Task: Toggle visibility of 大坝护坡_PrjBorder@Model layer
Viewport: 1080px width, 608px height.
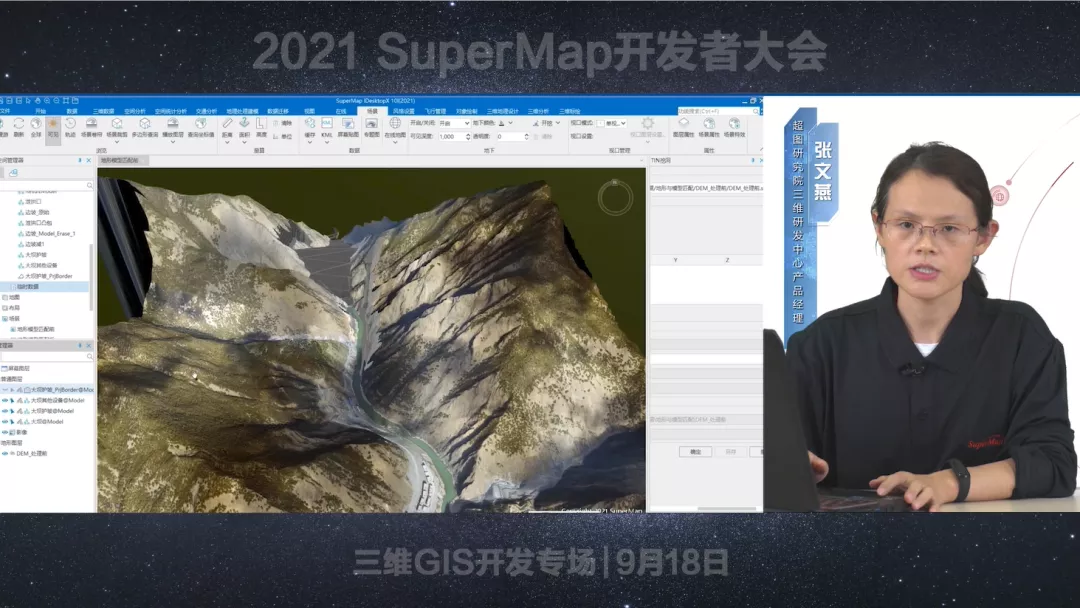Action: [5, 390]
